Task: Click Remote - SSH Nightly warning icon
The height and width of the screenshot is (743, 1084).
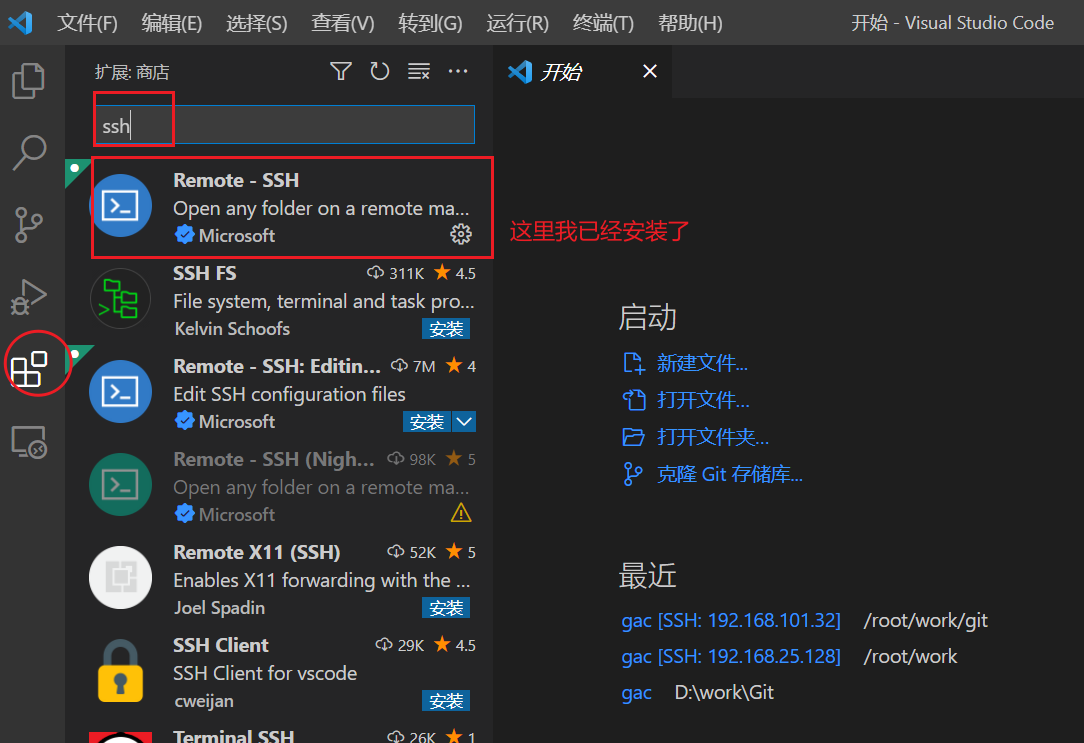Action: click(x=461, y=513)
